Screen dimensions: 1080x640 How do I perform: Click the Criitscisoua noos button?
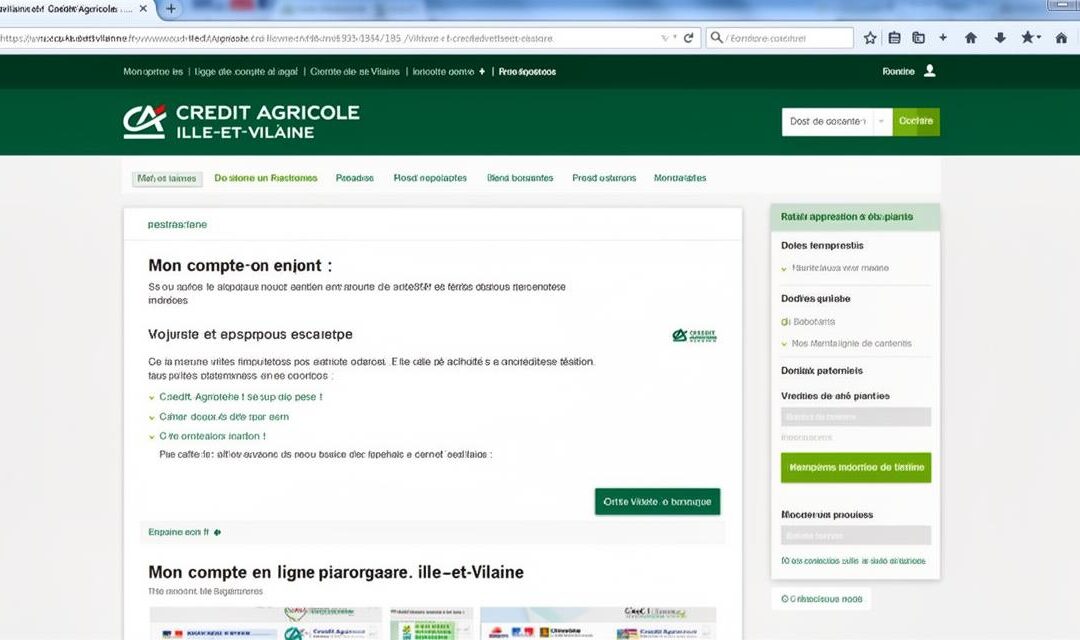click(x=821, y=599)
